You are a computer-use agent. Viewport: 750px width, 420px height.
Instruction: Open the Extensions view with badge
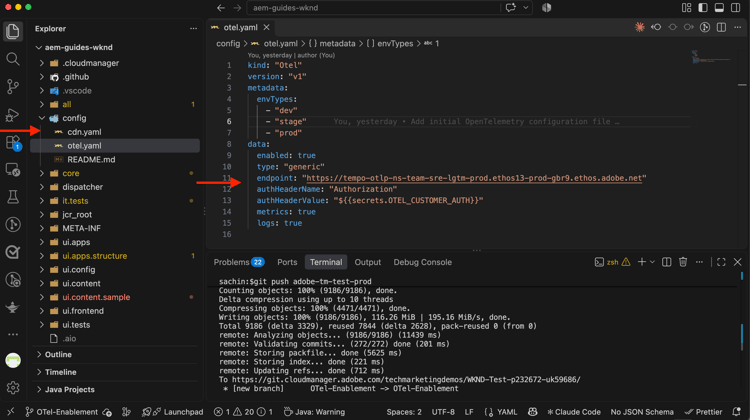tap(13, 143)
